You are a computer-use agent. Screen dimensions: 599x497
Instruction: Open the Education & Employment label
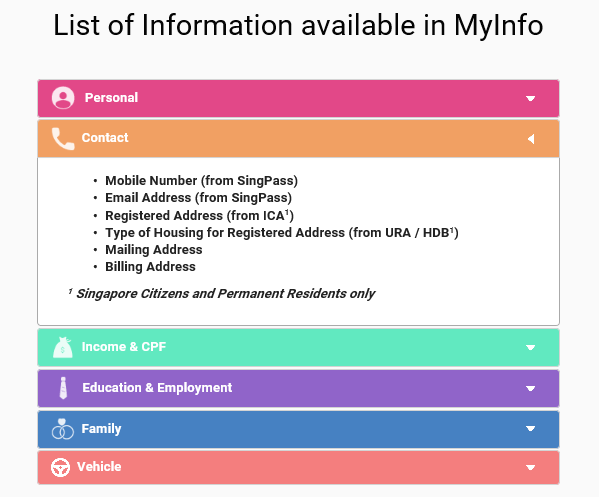click(157, 387)
